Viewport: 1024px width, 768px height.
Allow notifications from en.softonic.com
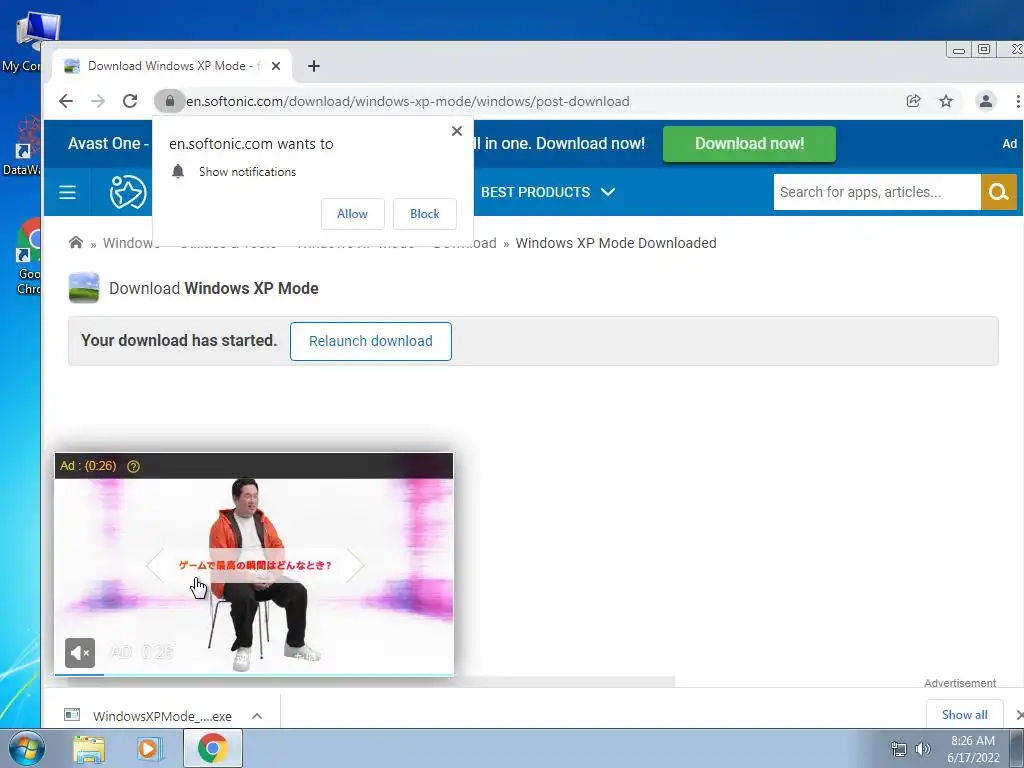(x=353, y=214)
